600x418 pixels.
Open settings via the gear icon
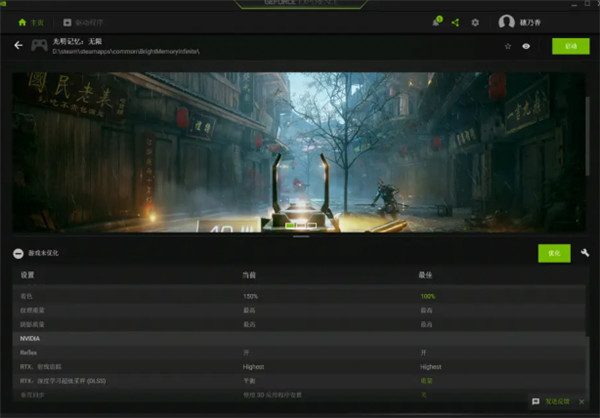tap(475, 23)
